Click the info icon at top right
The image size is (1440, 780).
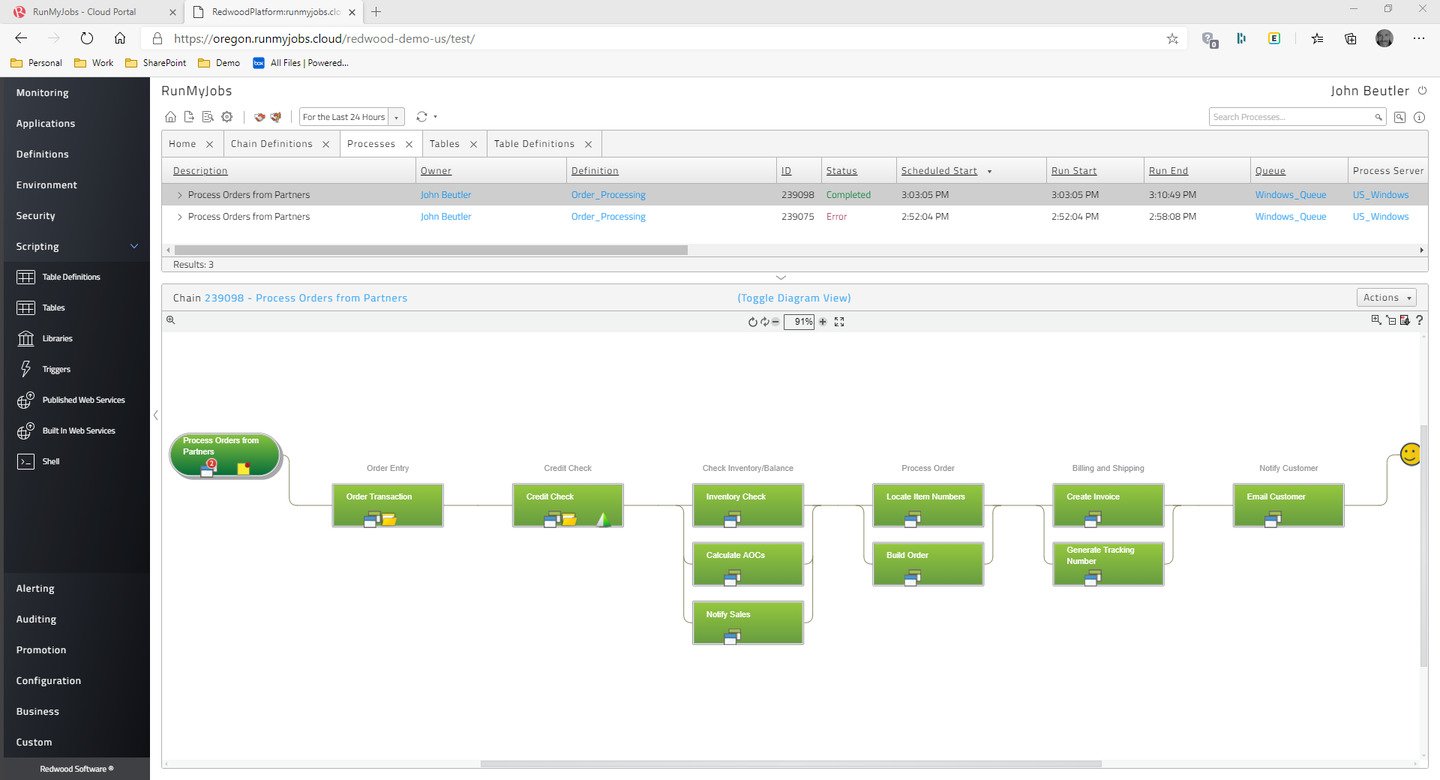[1419, 117]
